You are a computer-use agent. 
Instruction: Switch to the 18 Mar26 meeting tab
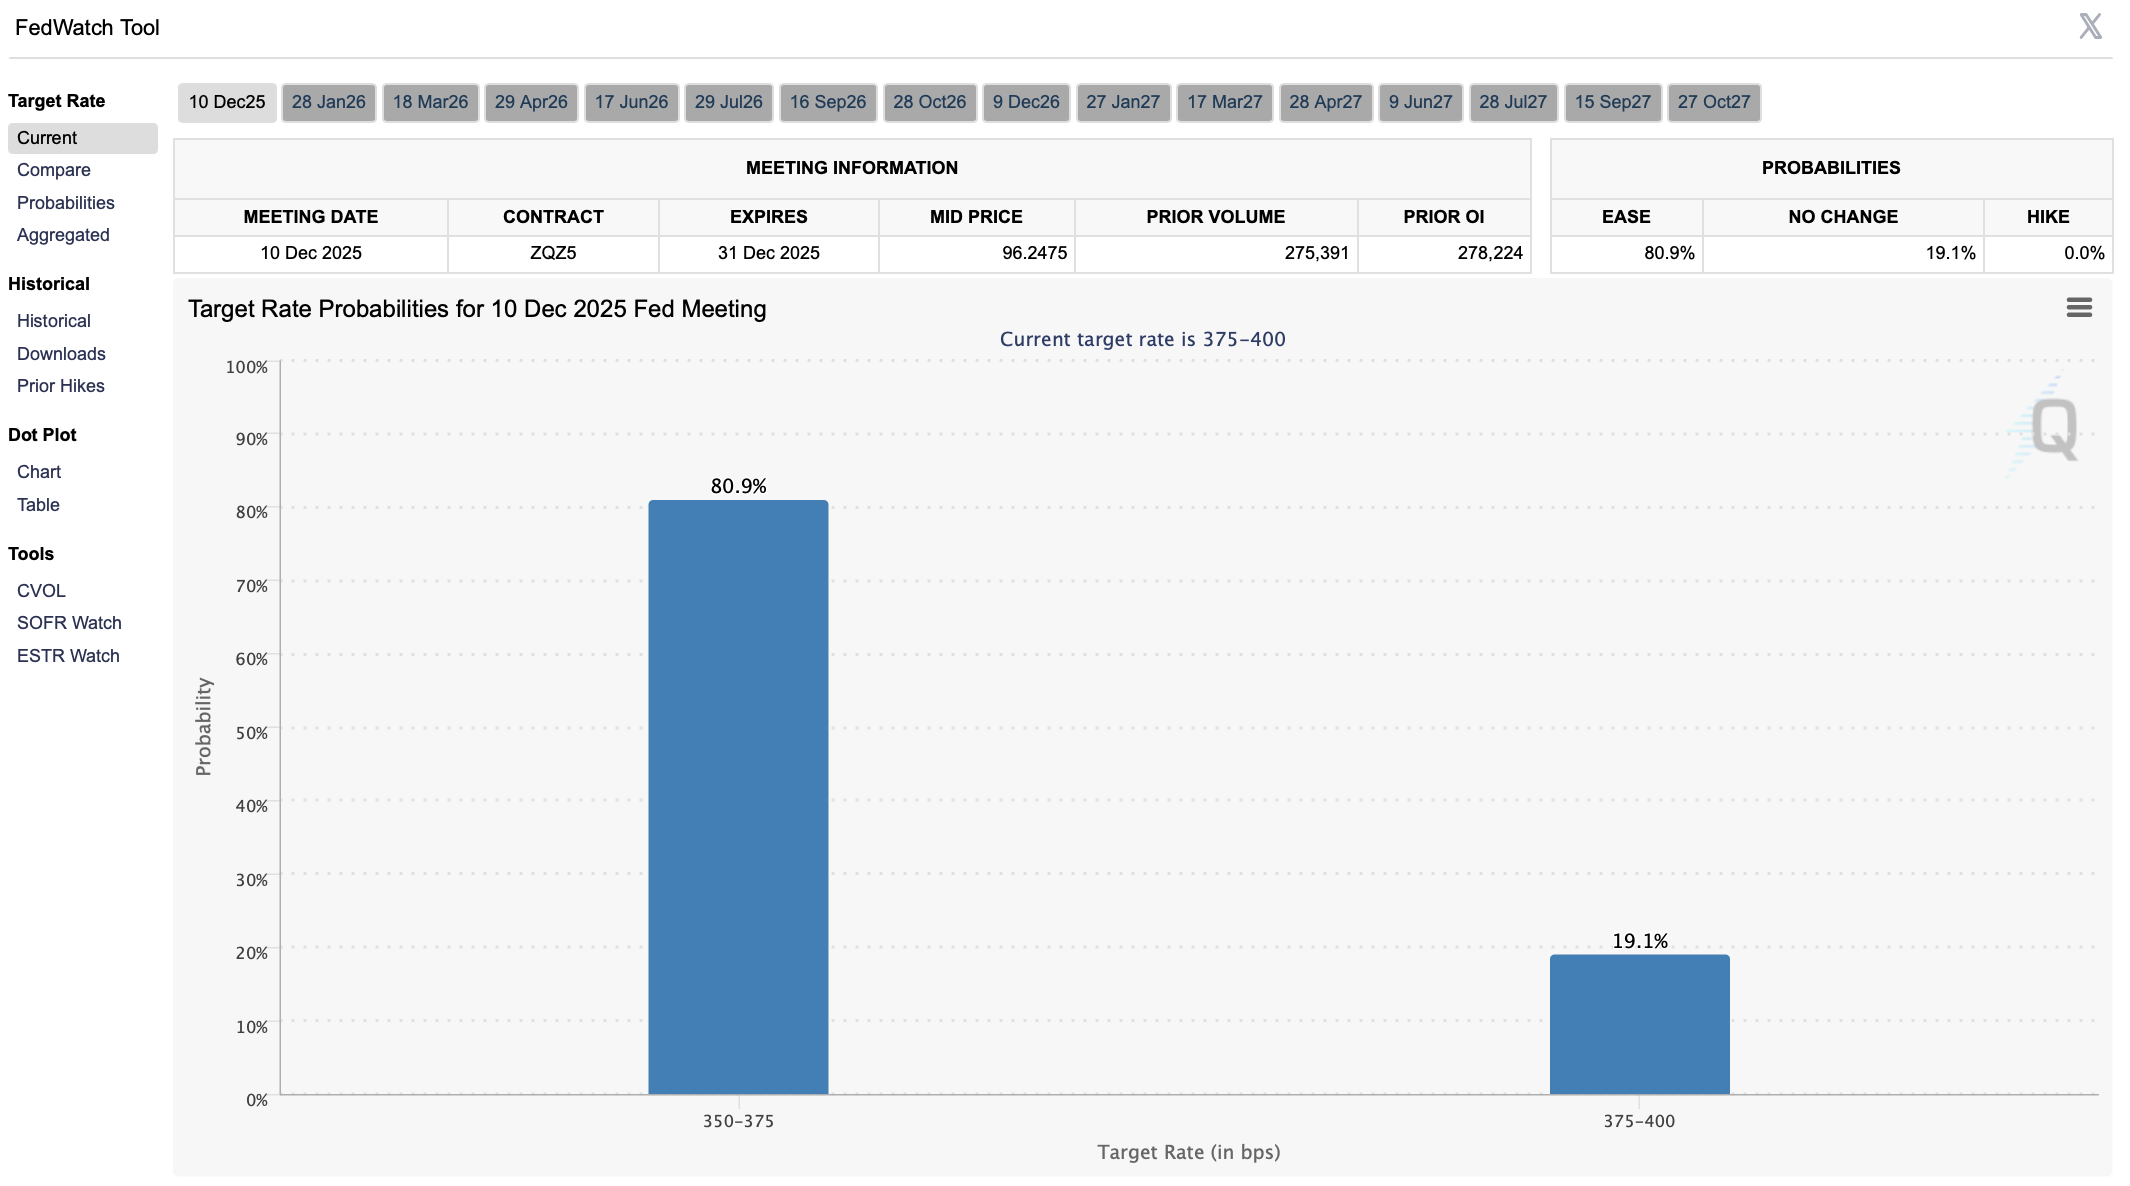click(430, 102)
